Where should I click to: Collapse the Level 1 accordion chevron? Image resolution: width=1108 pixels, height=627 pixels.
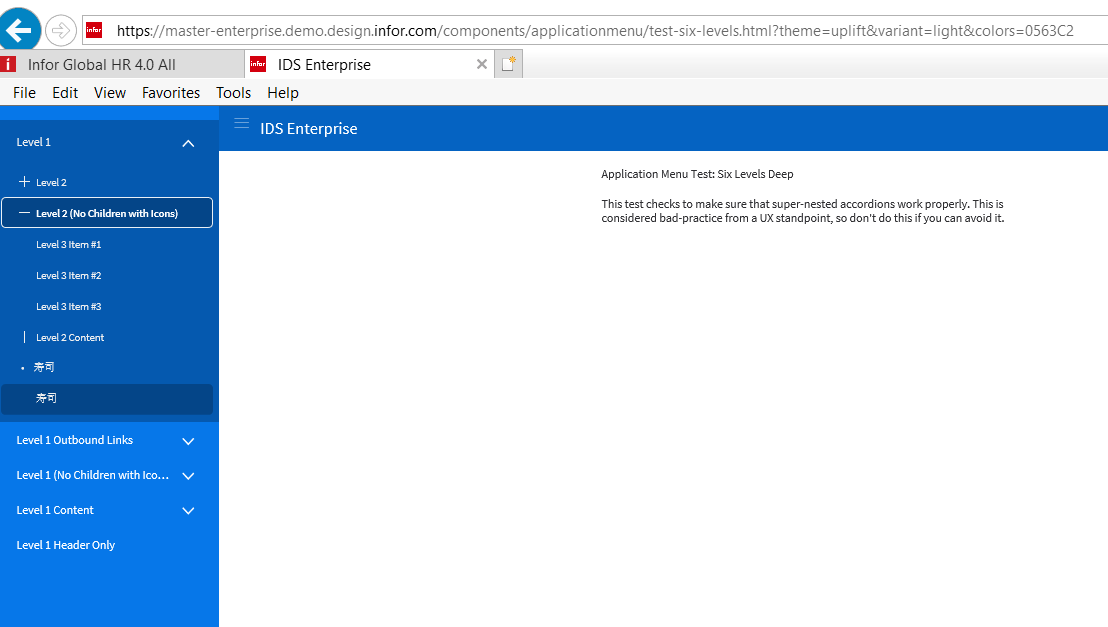coord(188,143)
